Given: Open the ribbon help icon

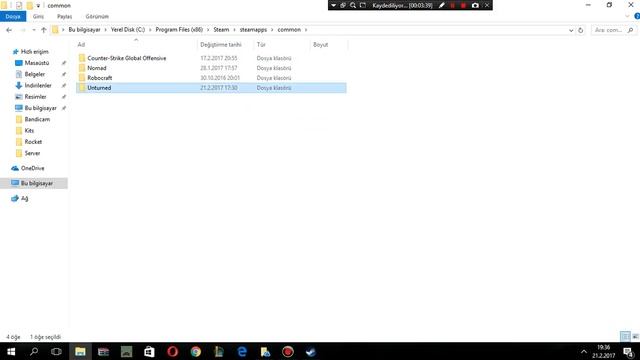Looking at the screenshot, I should pyautogui.click(x=637, y=16).
